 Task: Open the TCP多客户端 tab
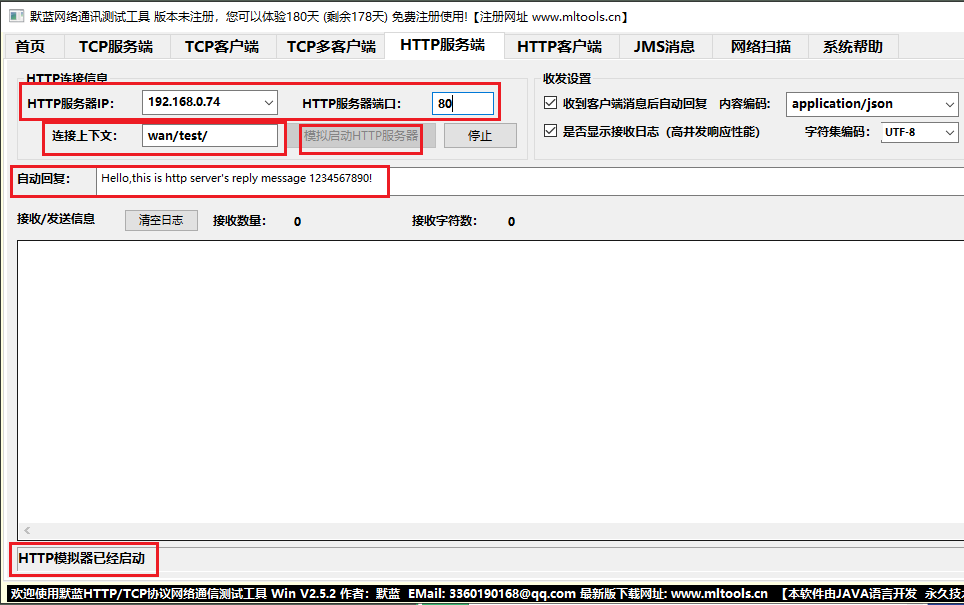tap(331, 47)
